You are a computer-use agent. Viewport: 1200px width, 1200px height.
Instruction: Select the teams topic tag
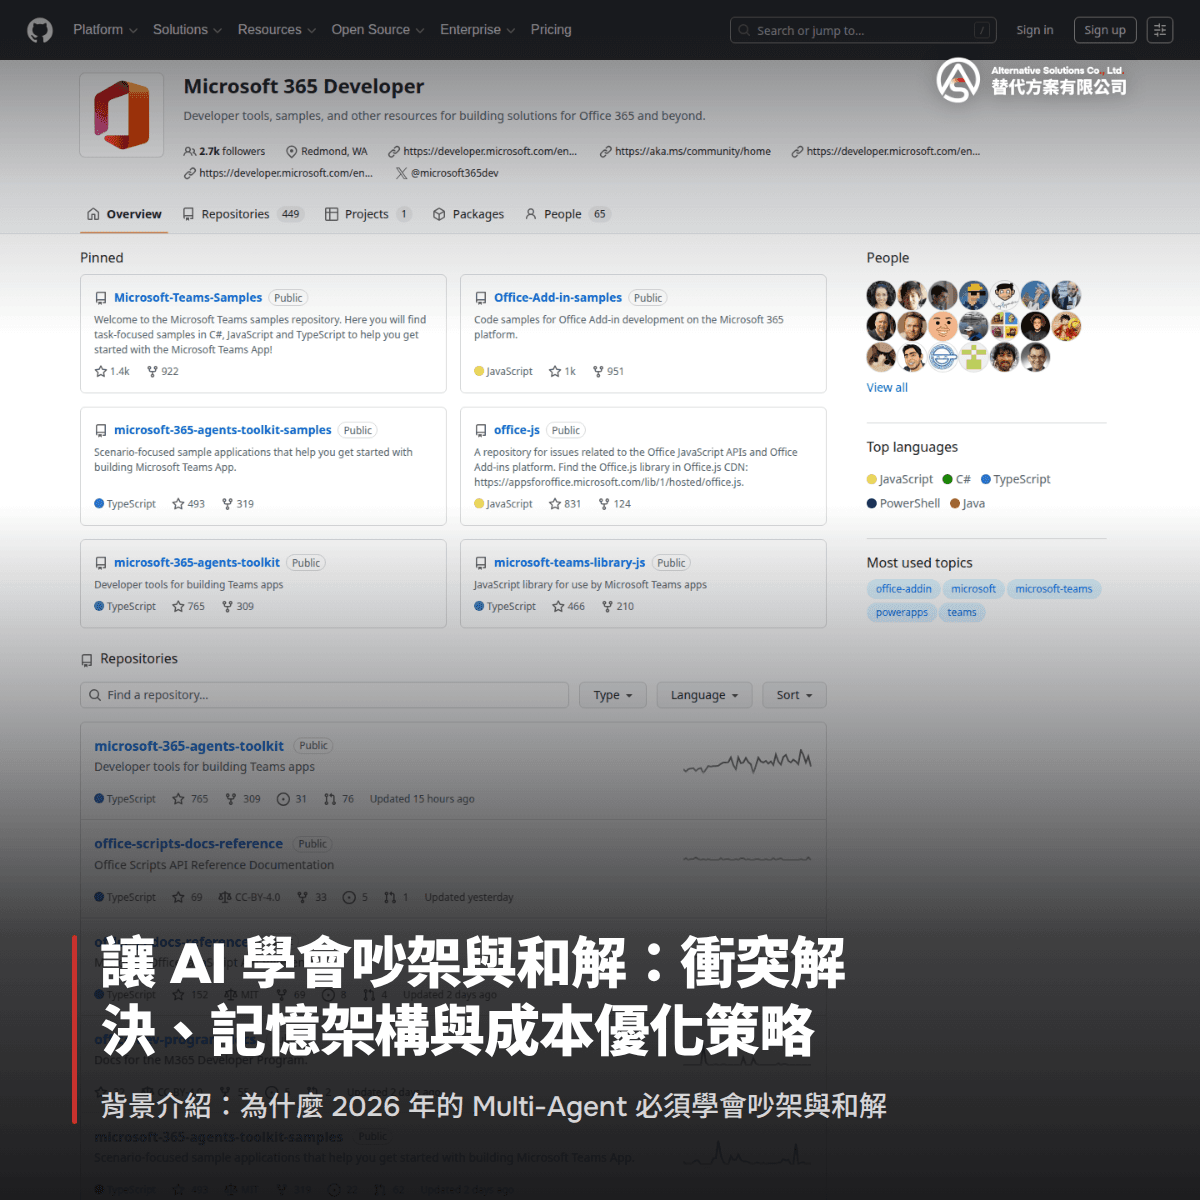pos(962,613)
